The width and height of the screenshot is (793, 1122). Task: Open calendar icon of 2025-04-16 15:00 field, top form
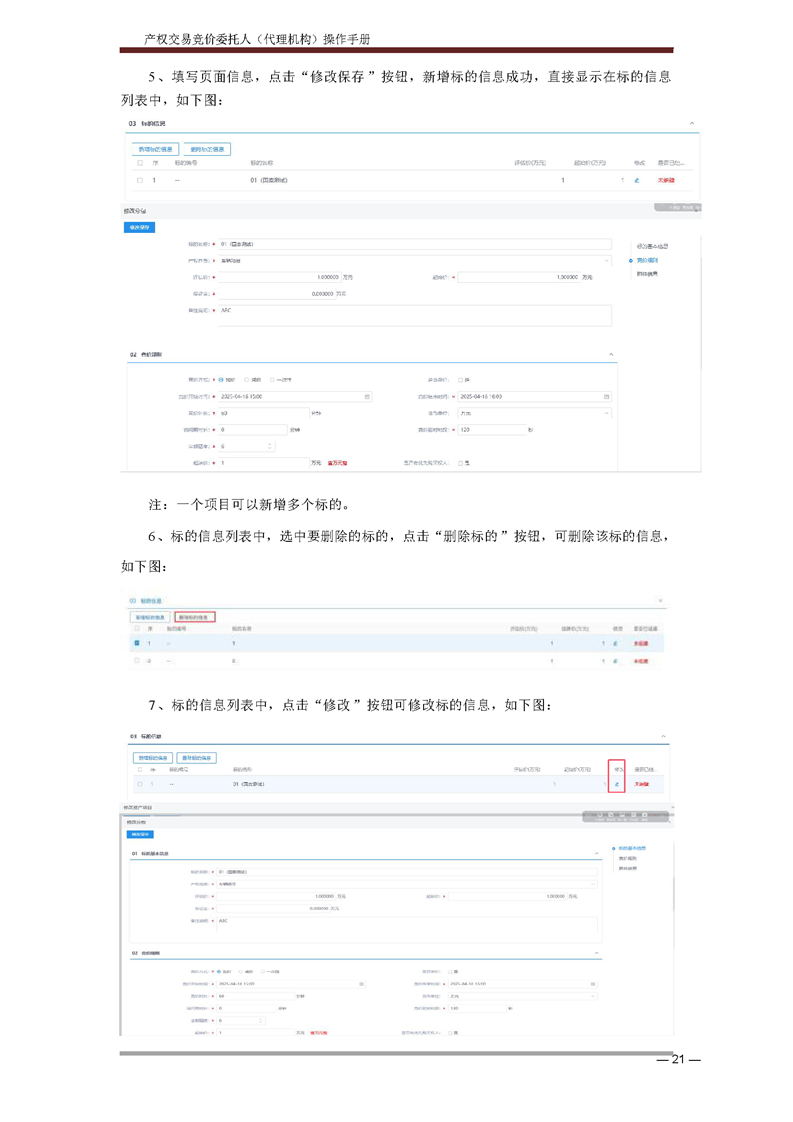pyautogui.click(x=367, y=397)
